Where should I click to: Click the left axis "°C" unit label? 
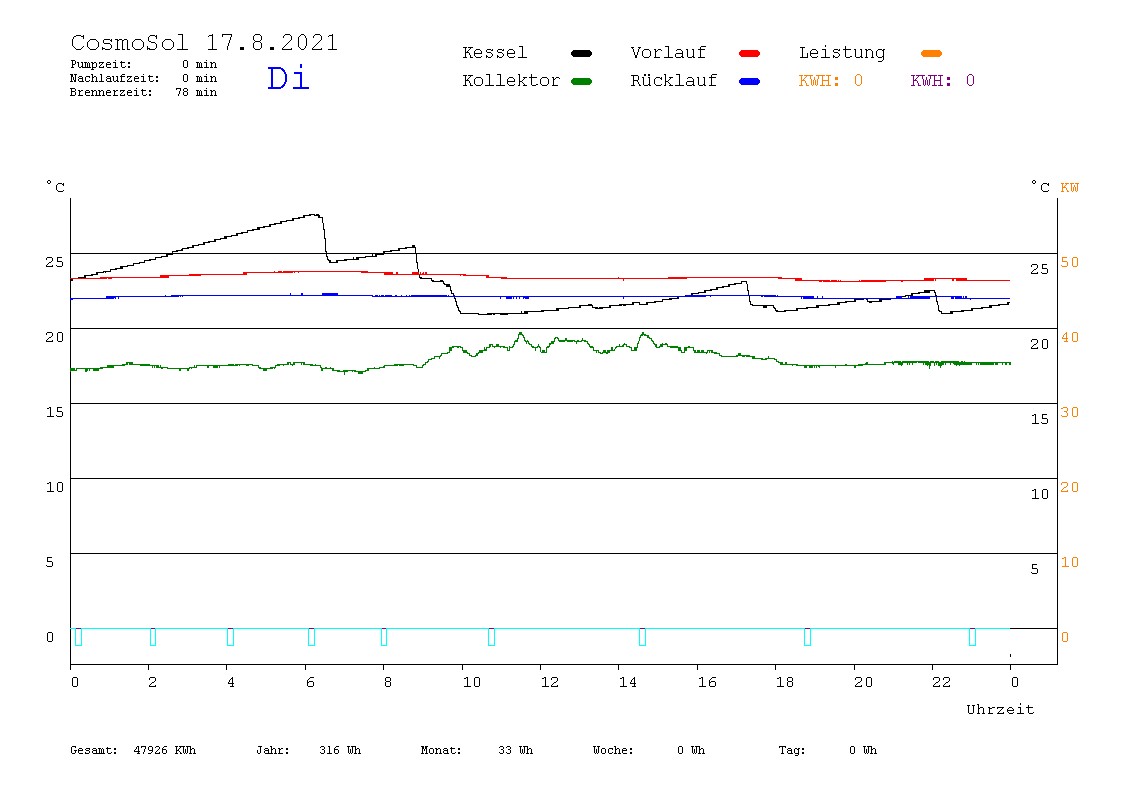[x=56, y=187]
